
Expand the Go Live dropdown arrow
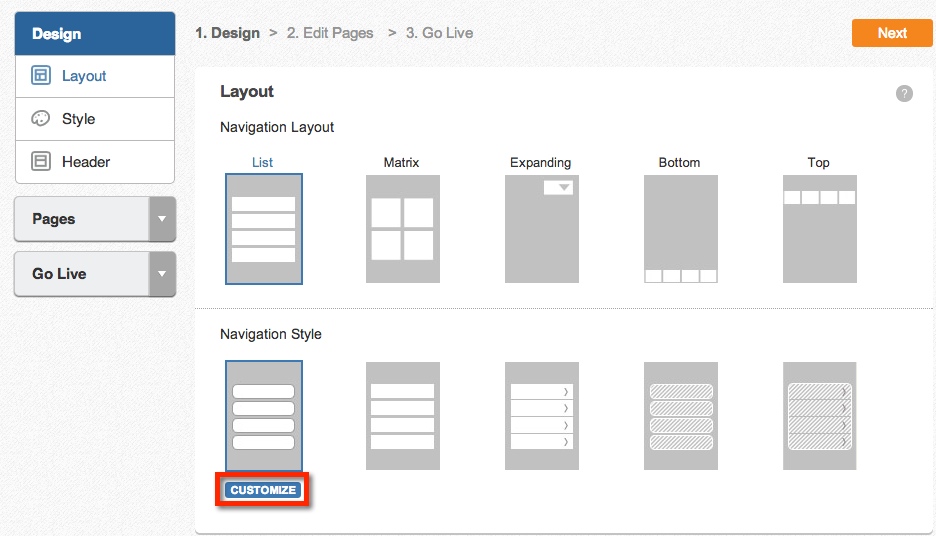click(x=162, y=274)
